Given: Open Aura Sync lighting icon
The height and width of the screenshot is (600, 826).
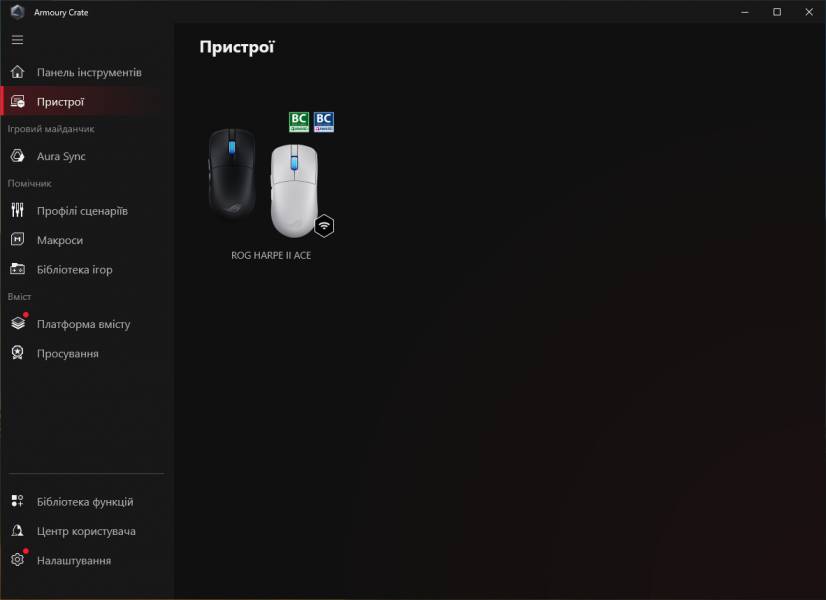Looking at the screenshot, I should click(17, 156).
